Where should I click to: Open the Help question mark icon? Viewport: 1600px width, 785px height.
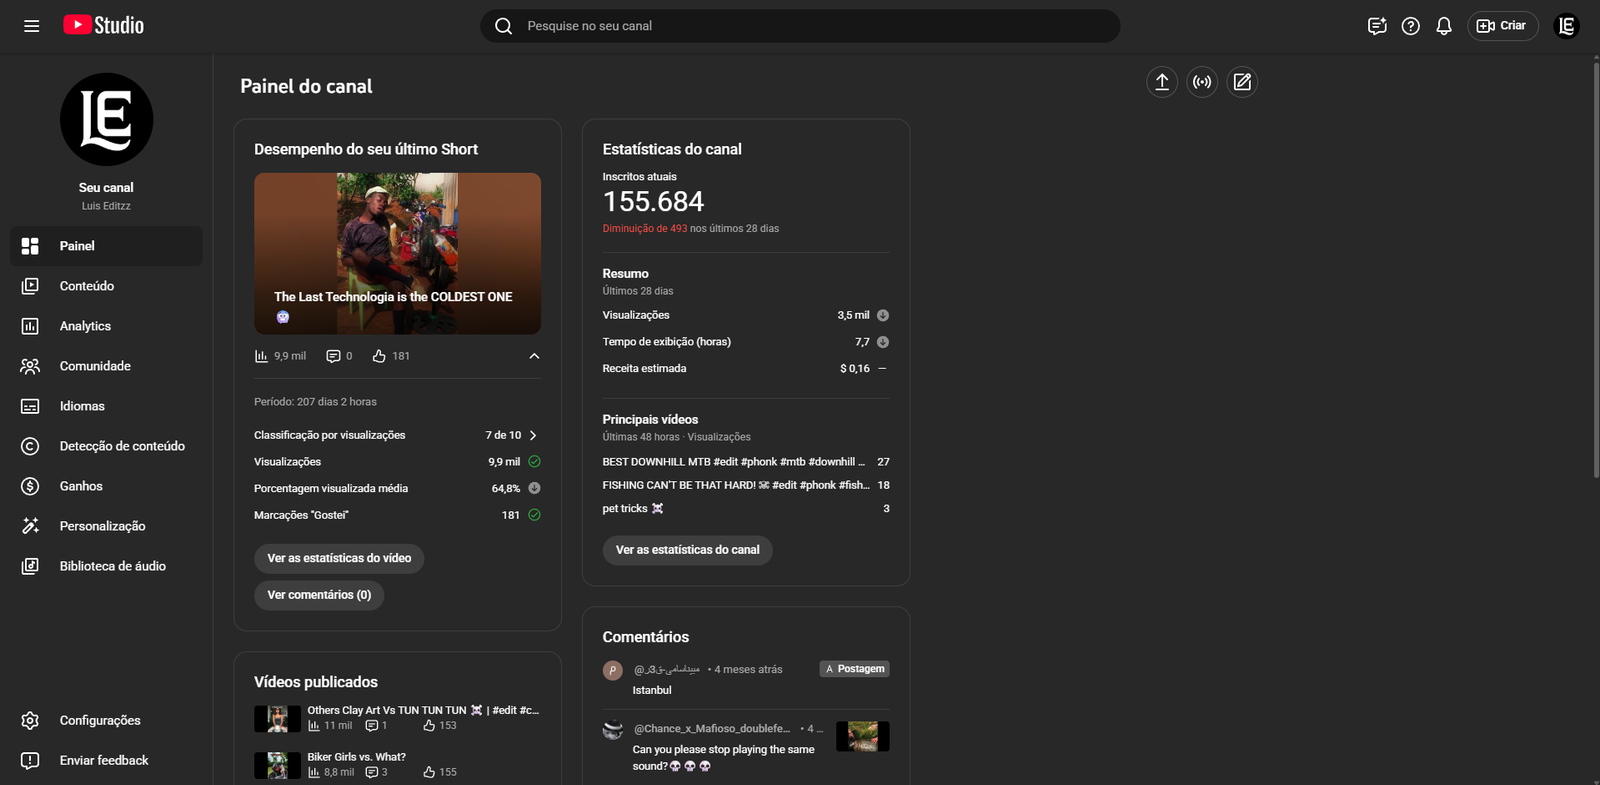click(x=1410, y=26)
